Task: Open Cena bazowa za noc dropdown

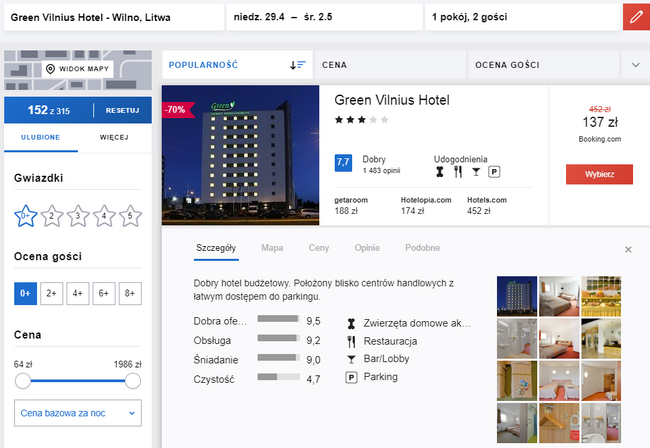Action: pos(78,413)
